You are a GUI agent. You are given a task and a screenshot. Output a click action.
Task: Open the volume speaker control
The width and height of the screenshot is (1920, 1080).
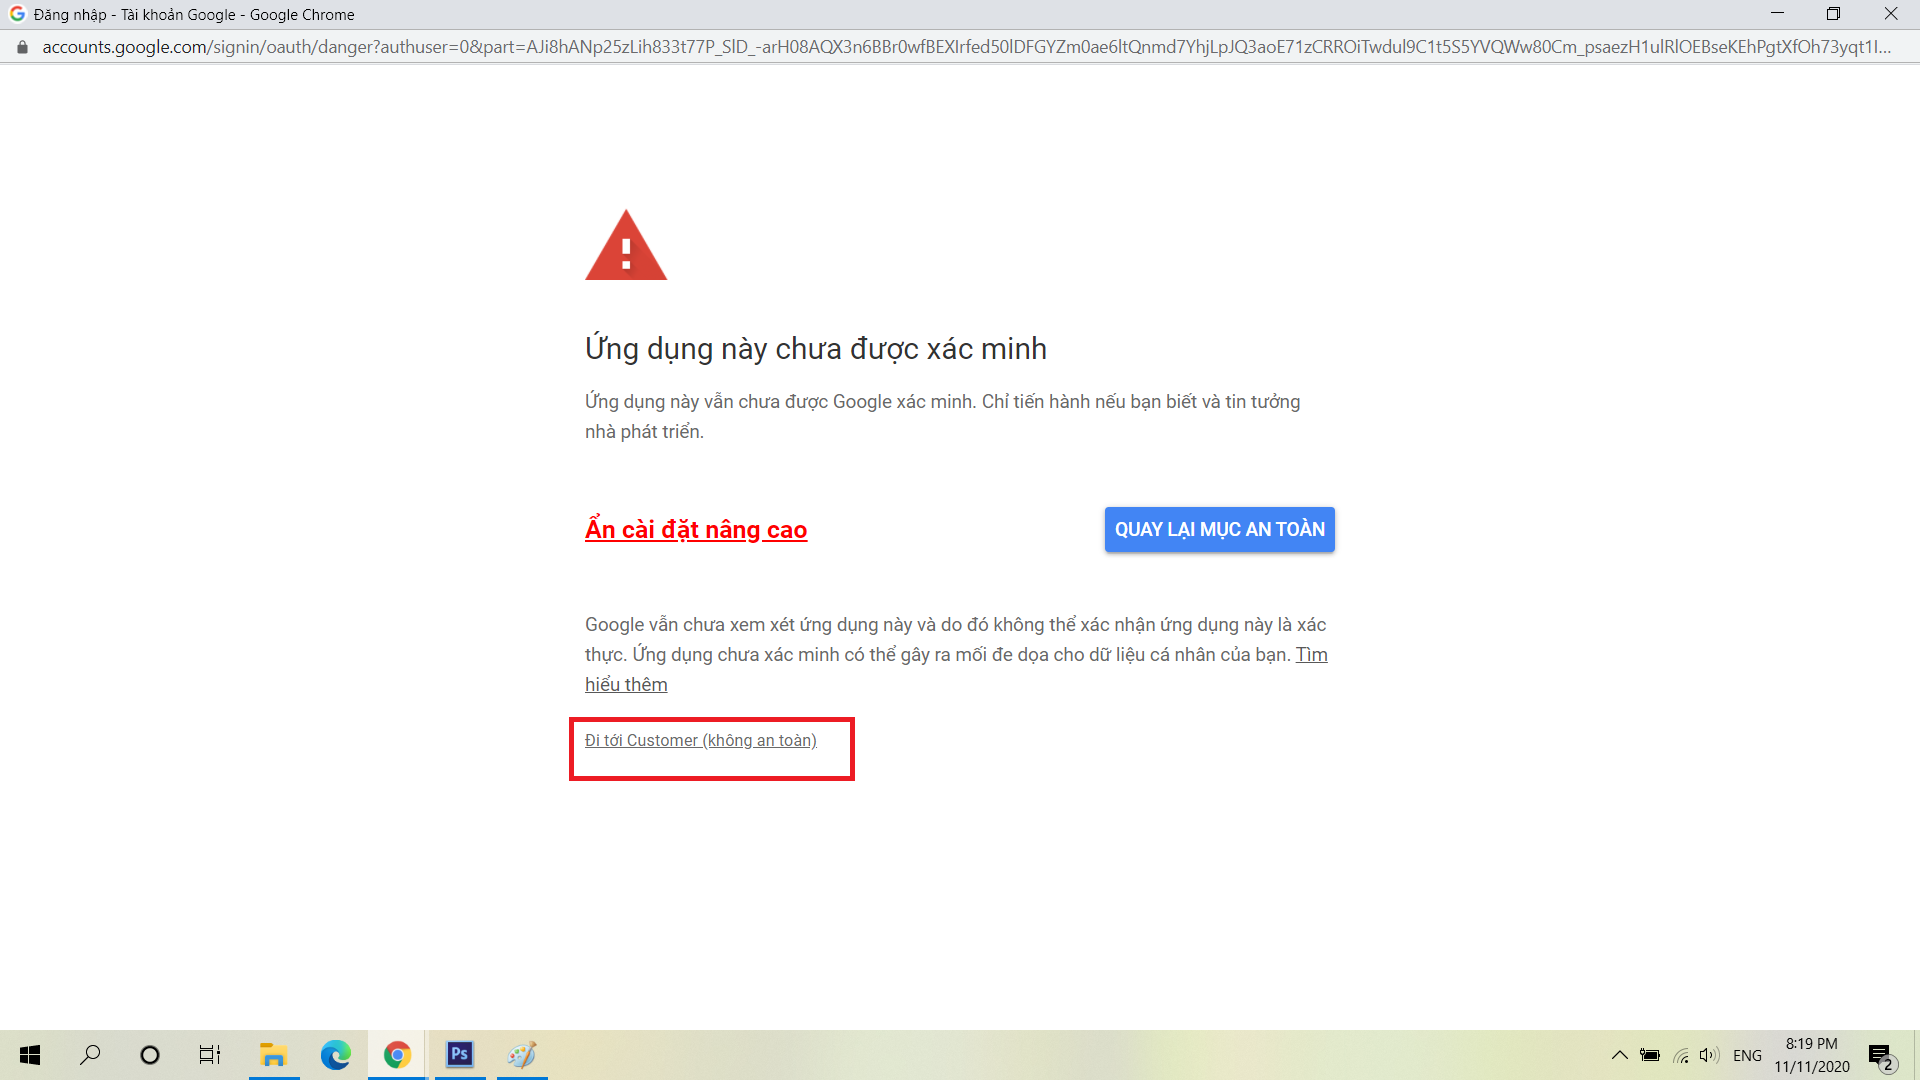[x=1709, y=1055]
